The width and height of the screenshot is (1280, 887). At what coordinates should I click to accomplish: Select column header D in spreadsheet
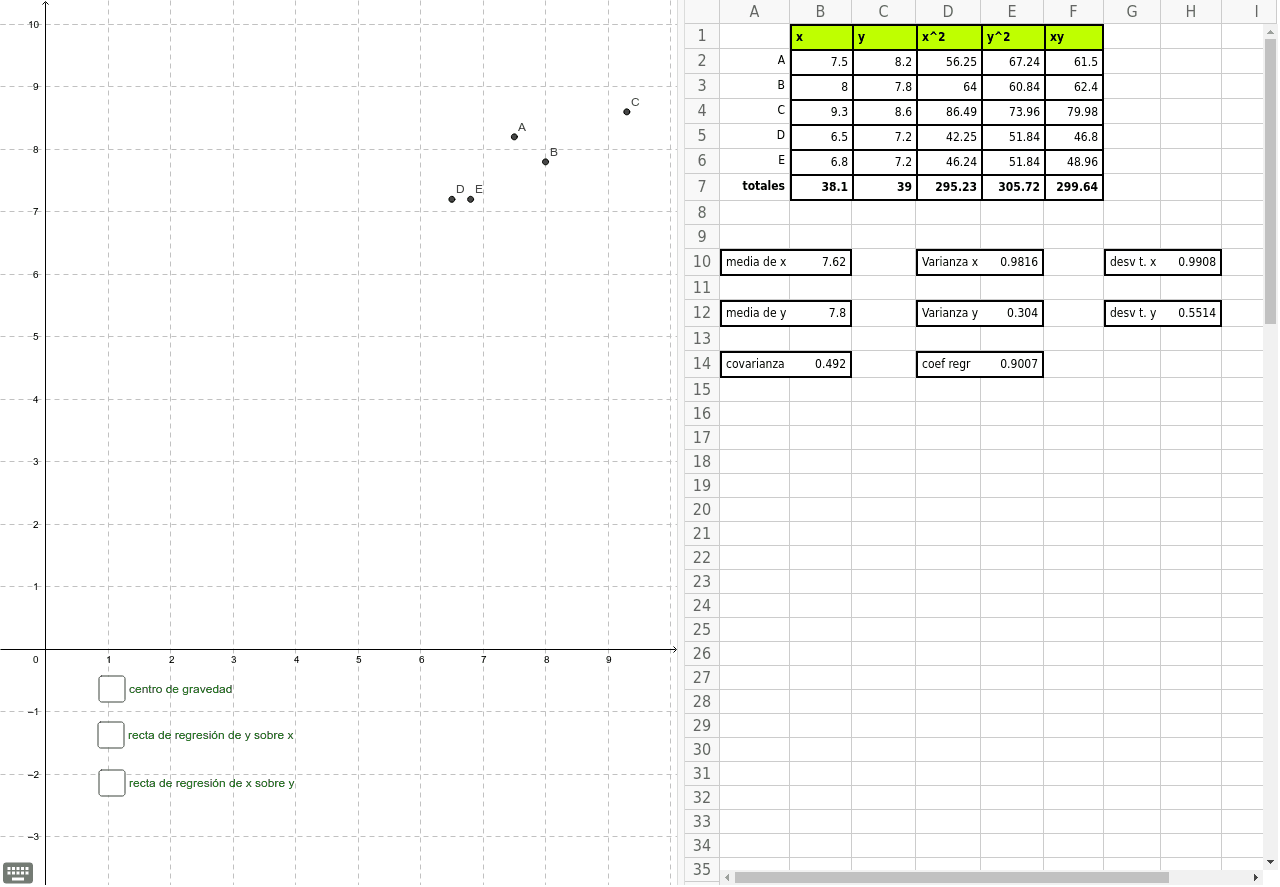pos(948,12)
